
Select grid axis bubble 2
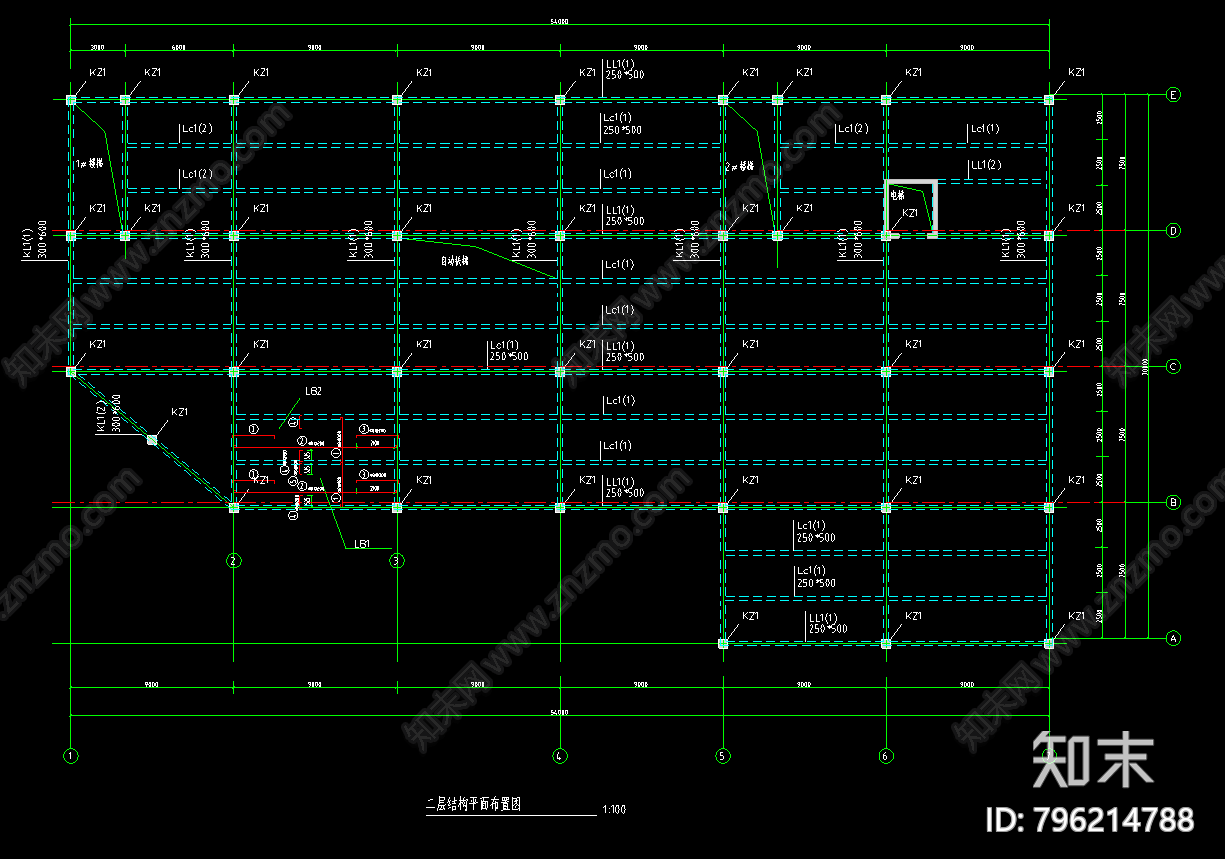[x=233, y=561]
